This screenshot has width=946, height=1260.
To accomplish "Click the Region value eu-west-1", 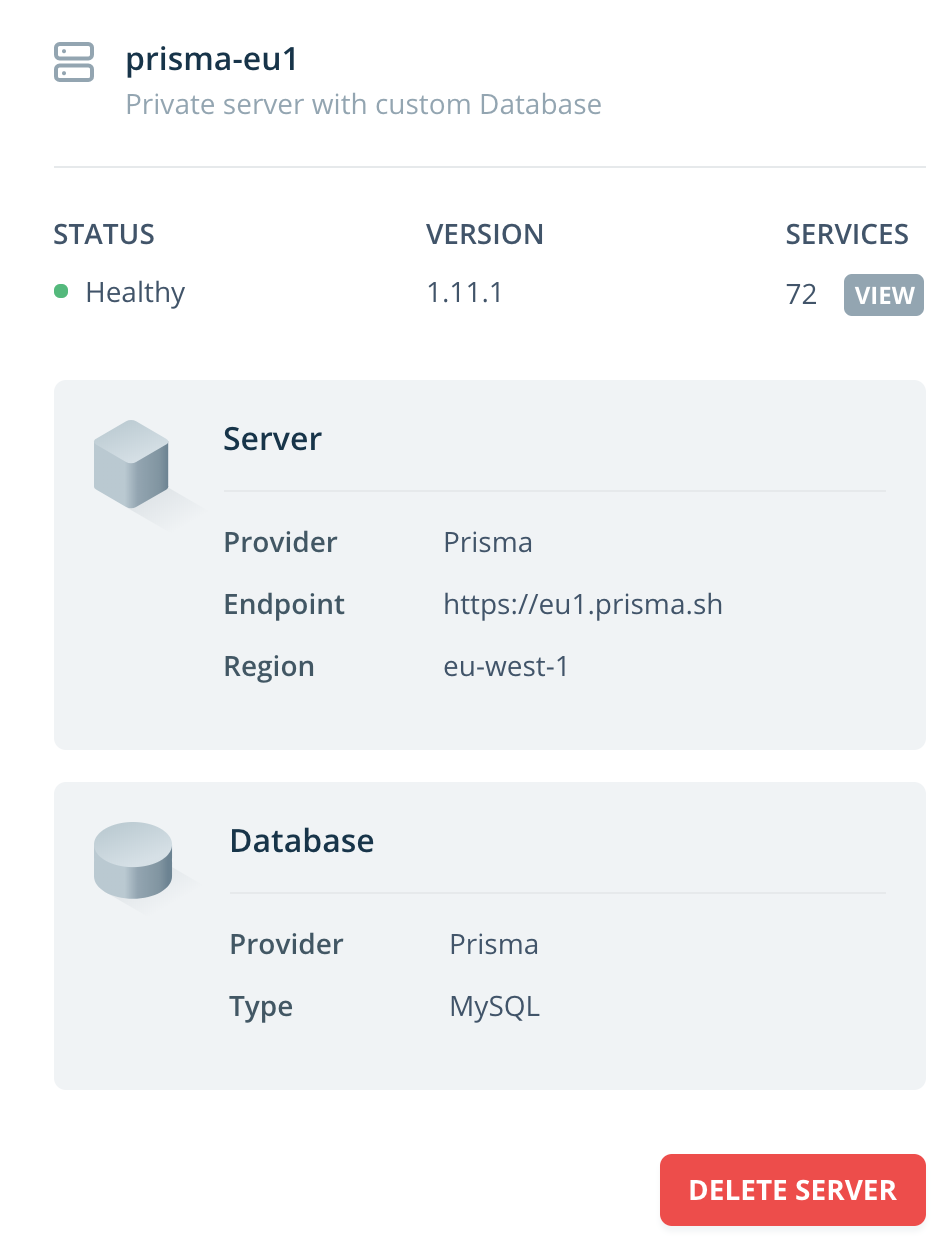I will coord(506,666).
